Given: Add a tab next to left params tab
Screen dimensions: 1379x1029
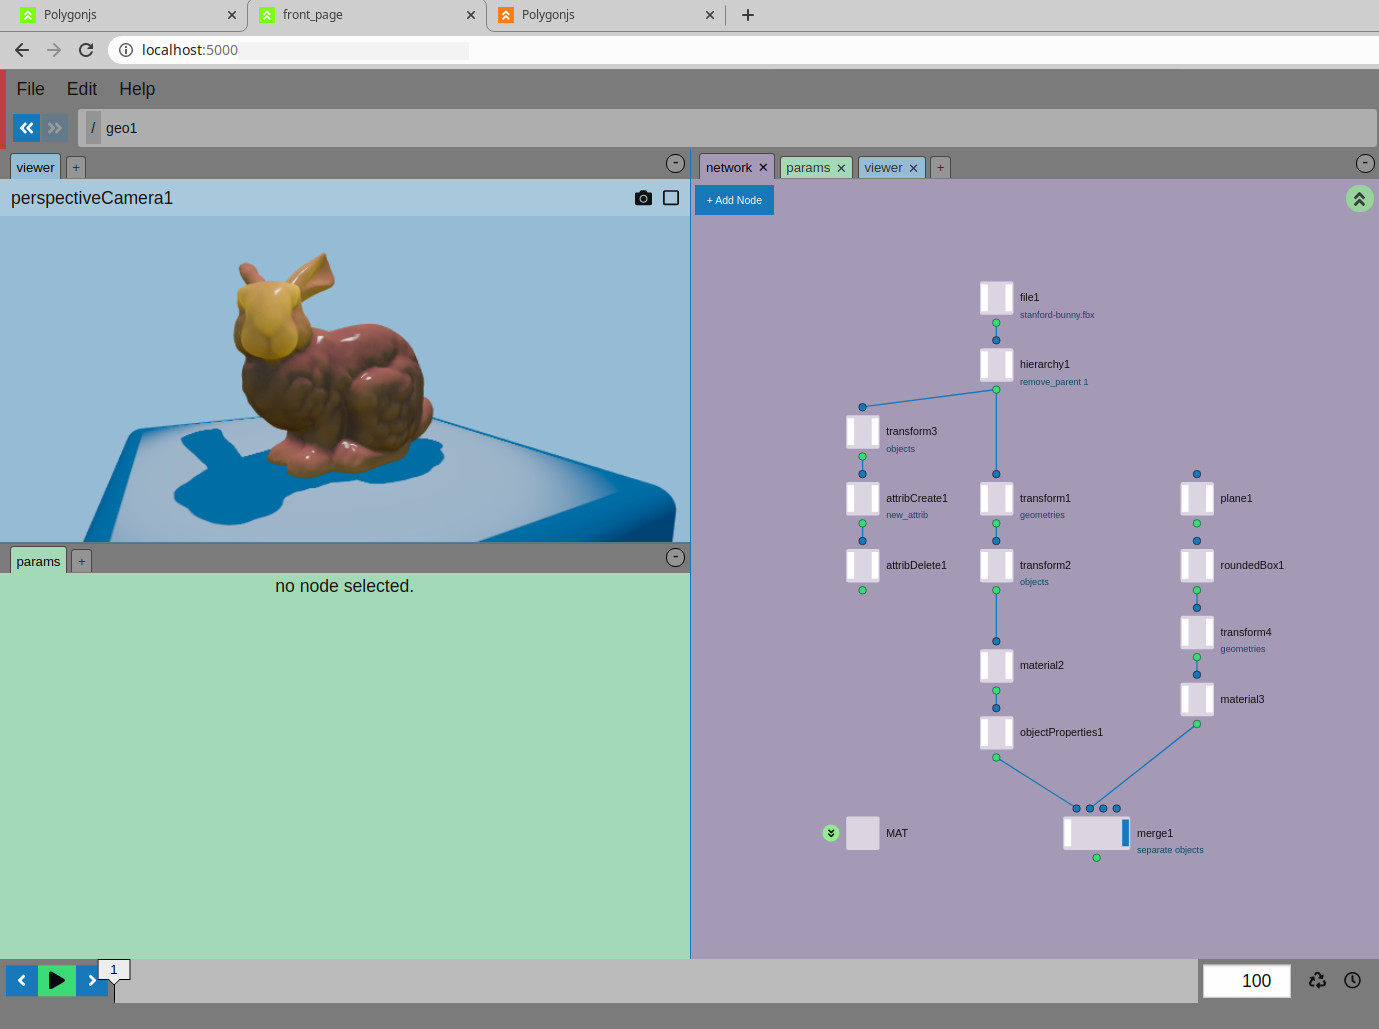Looking at the screenshot, I should pyautogui.click(x=82, y=561).
